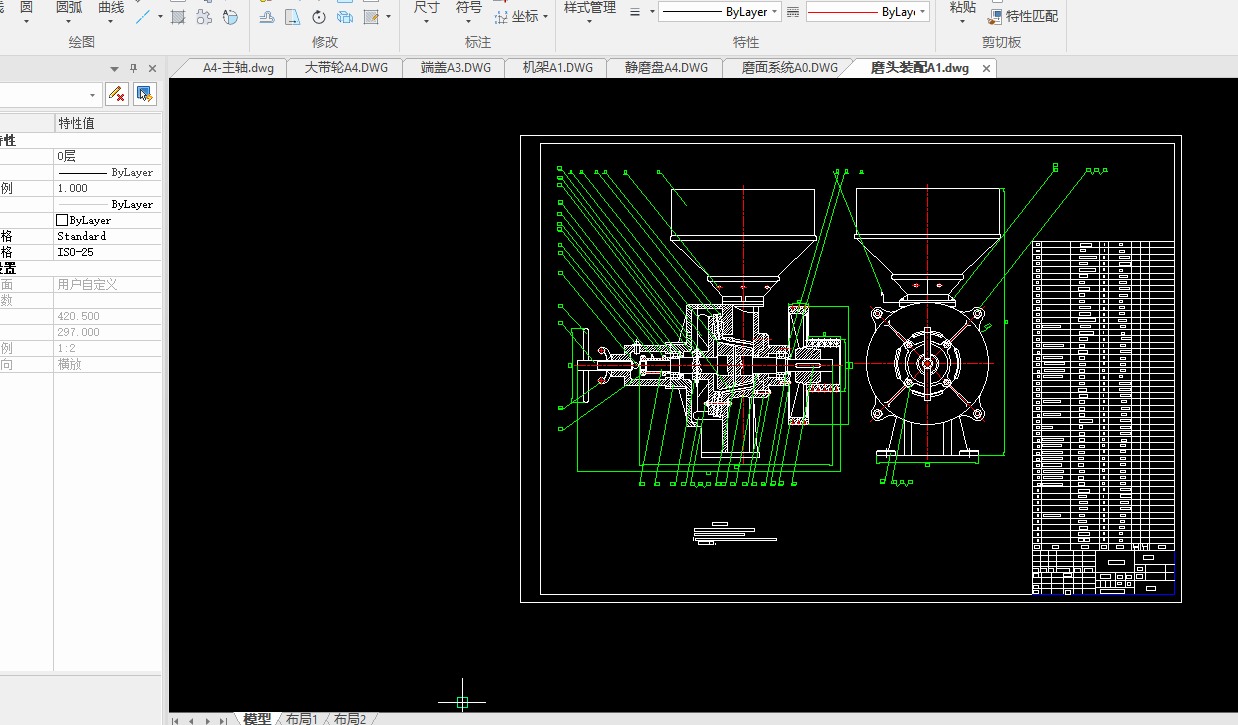Select the line tool in 绘图 group

point(145,17)
